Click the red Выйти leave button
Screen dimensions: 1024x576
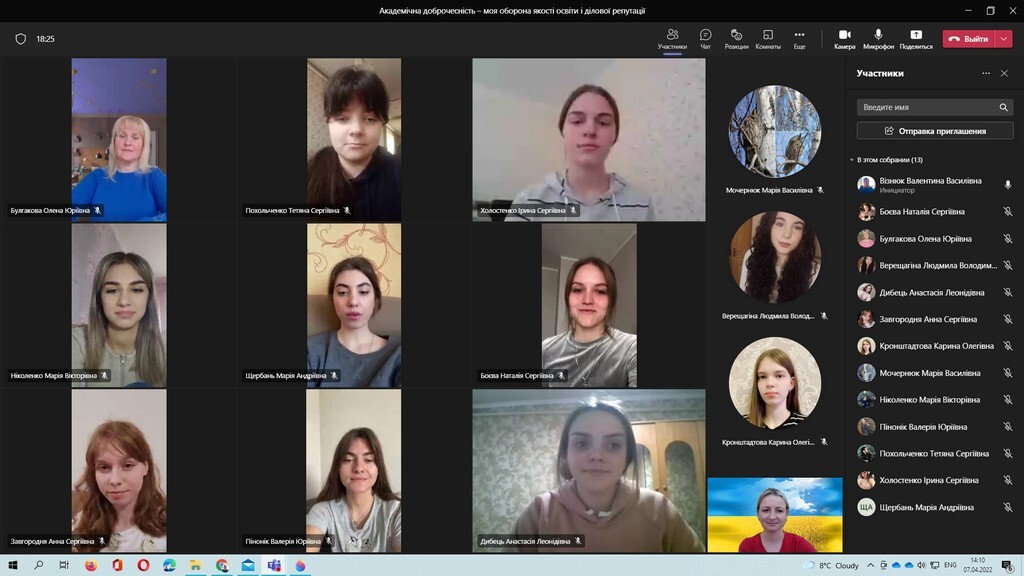tap(969, 39)
